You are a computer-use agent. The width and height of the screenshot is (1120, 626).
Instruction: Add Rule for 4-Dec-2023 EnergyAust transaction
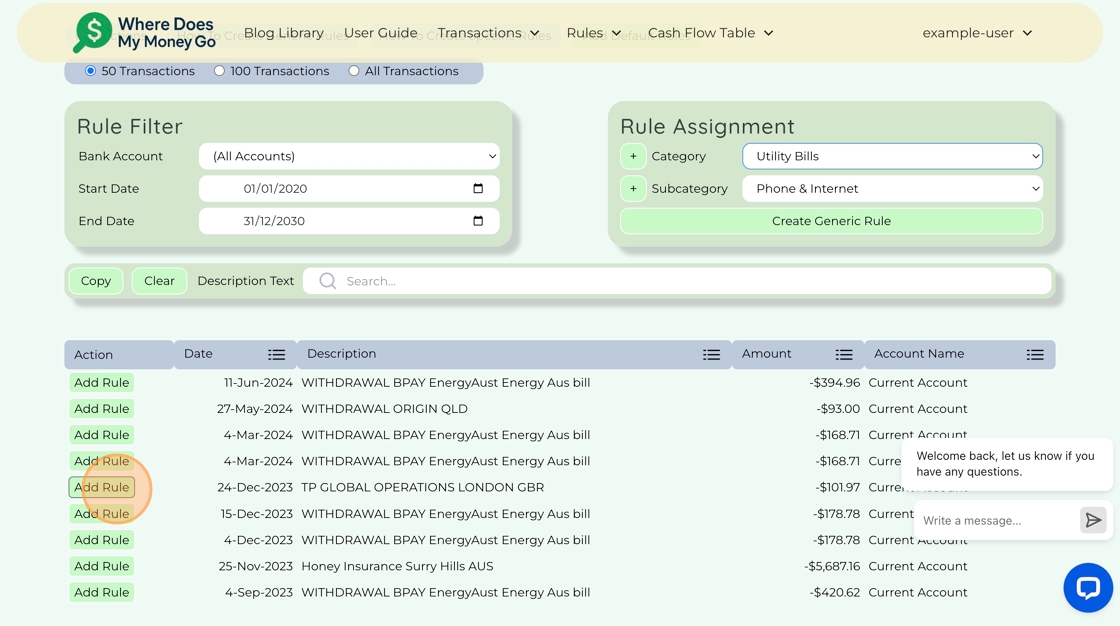101,540
